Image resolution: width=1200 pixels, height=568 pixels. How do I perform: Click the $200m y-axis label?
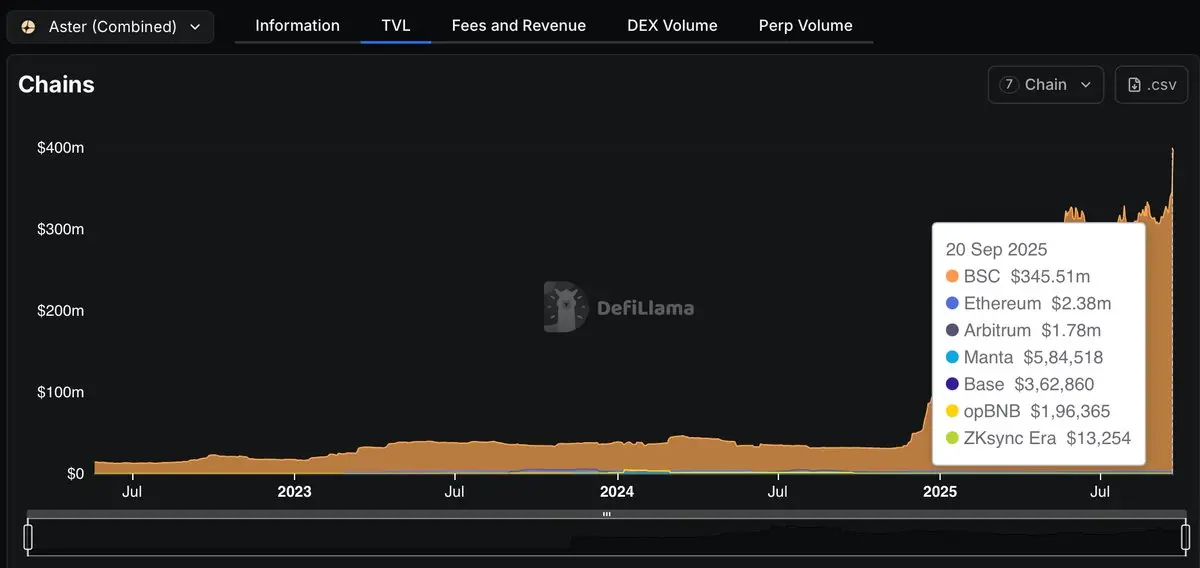pyautogui.click(x=60, y=311)
